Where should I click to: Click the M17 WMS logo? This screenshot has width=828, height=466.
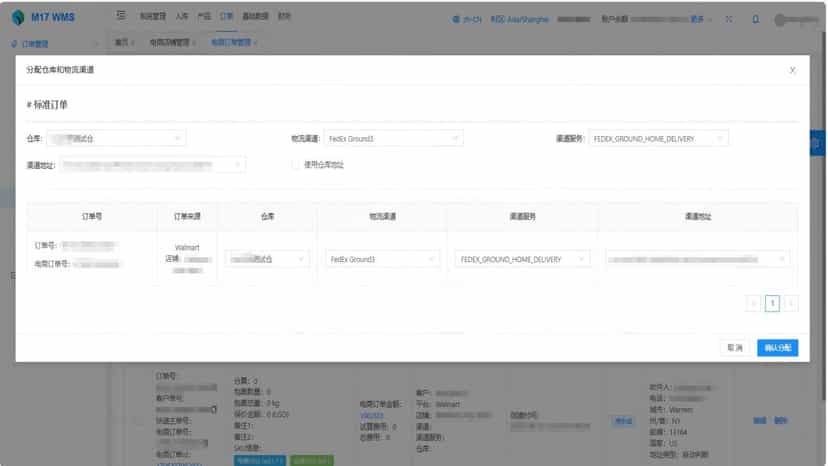click(x=43, y=17)
